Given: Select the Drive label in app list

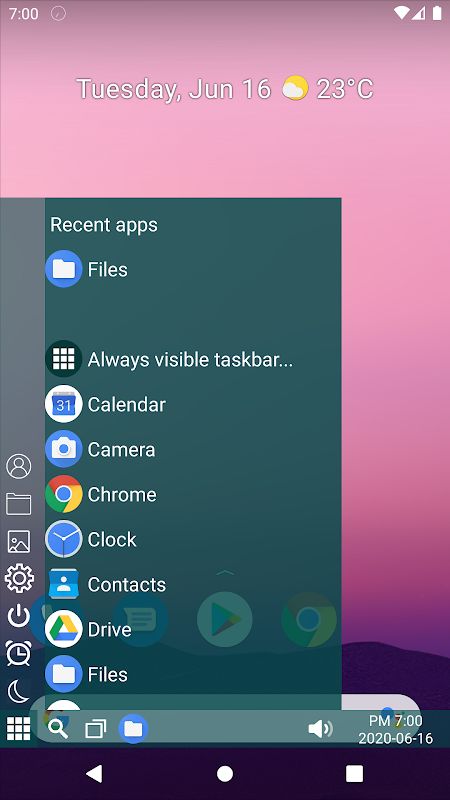Looking at the screenshot, I should pos(110,629).
